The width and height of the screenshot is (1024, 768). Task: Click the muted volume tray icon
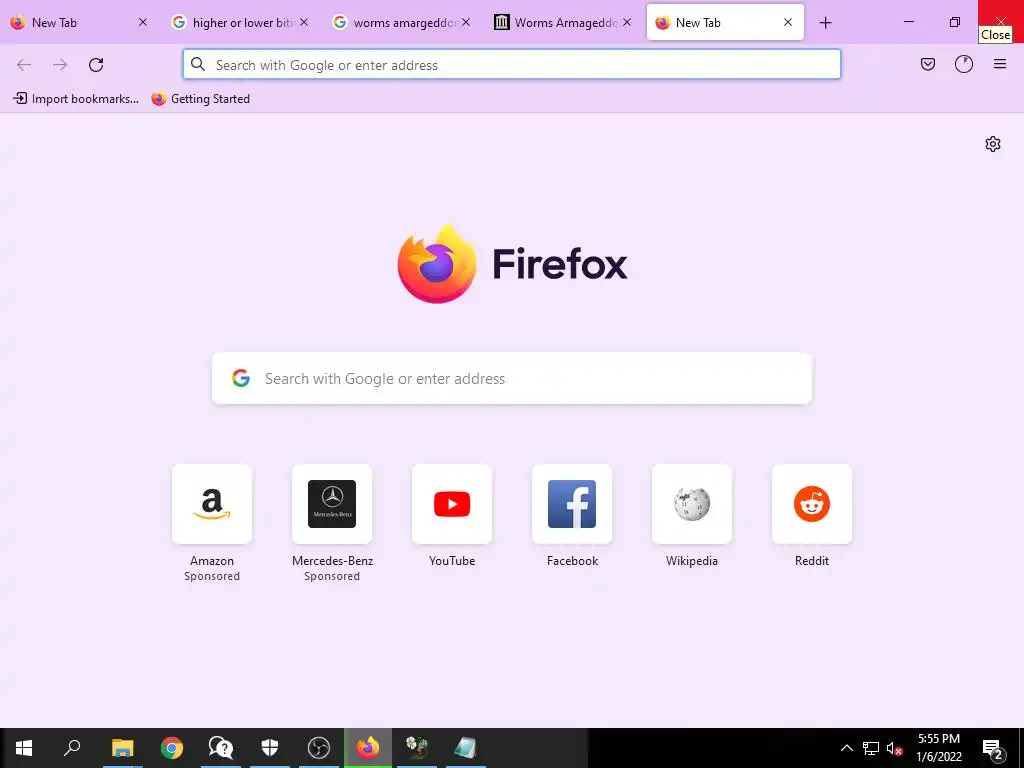894,748
